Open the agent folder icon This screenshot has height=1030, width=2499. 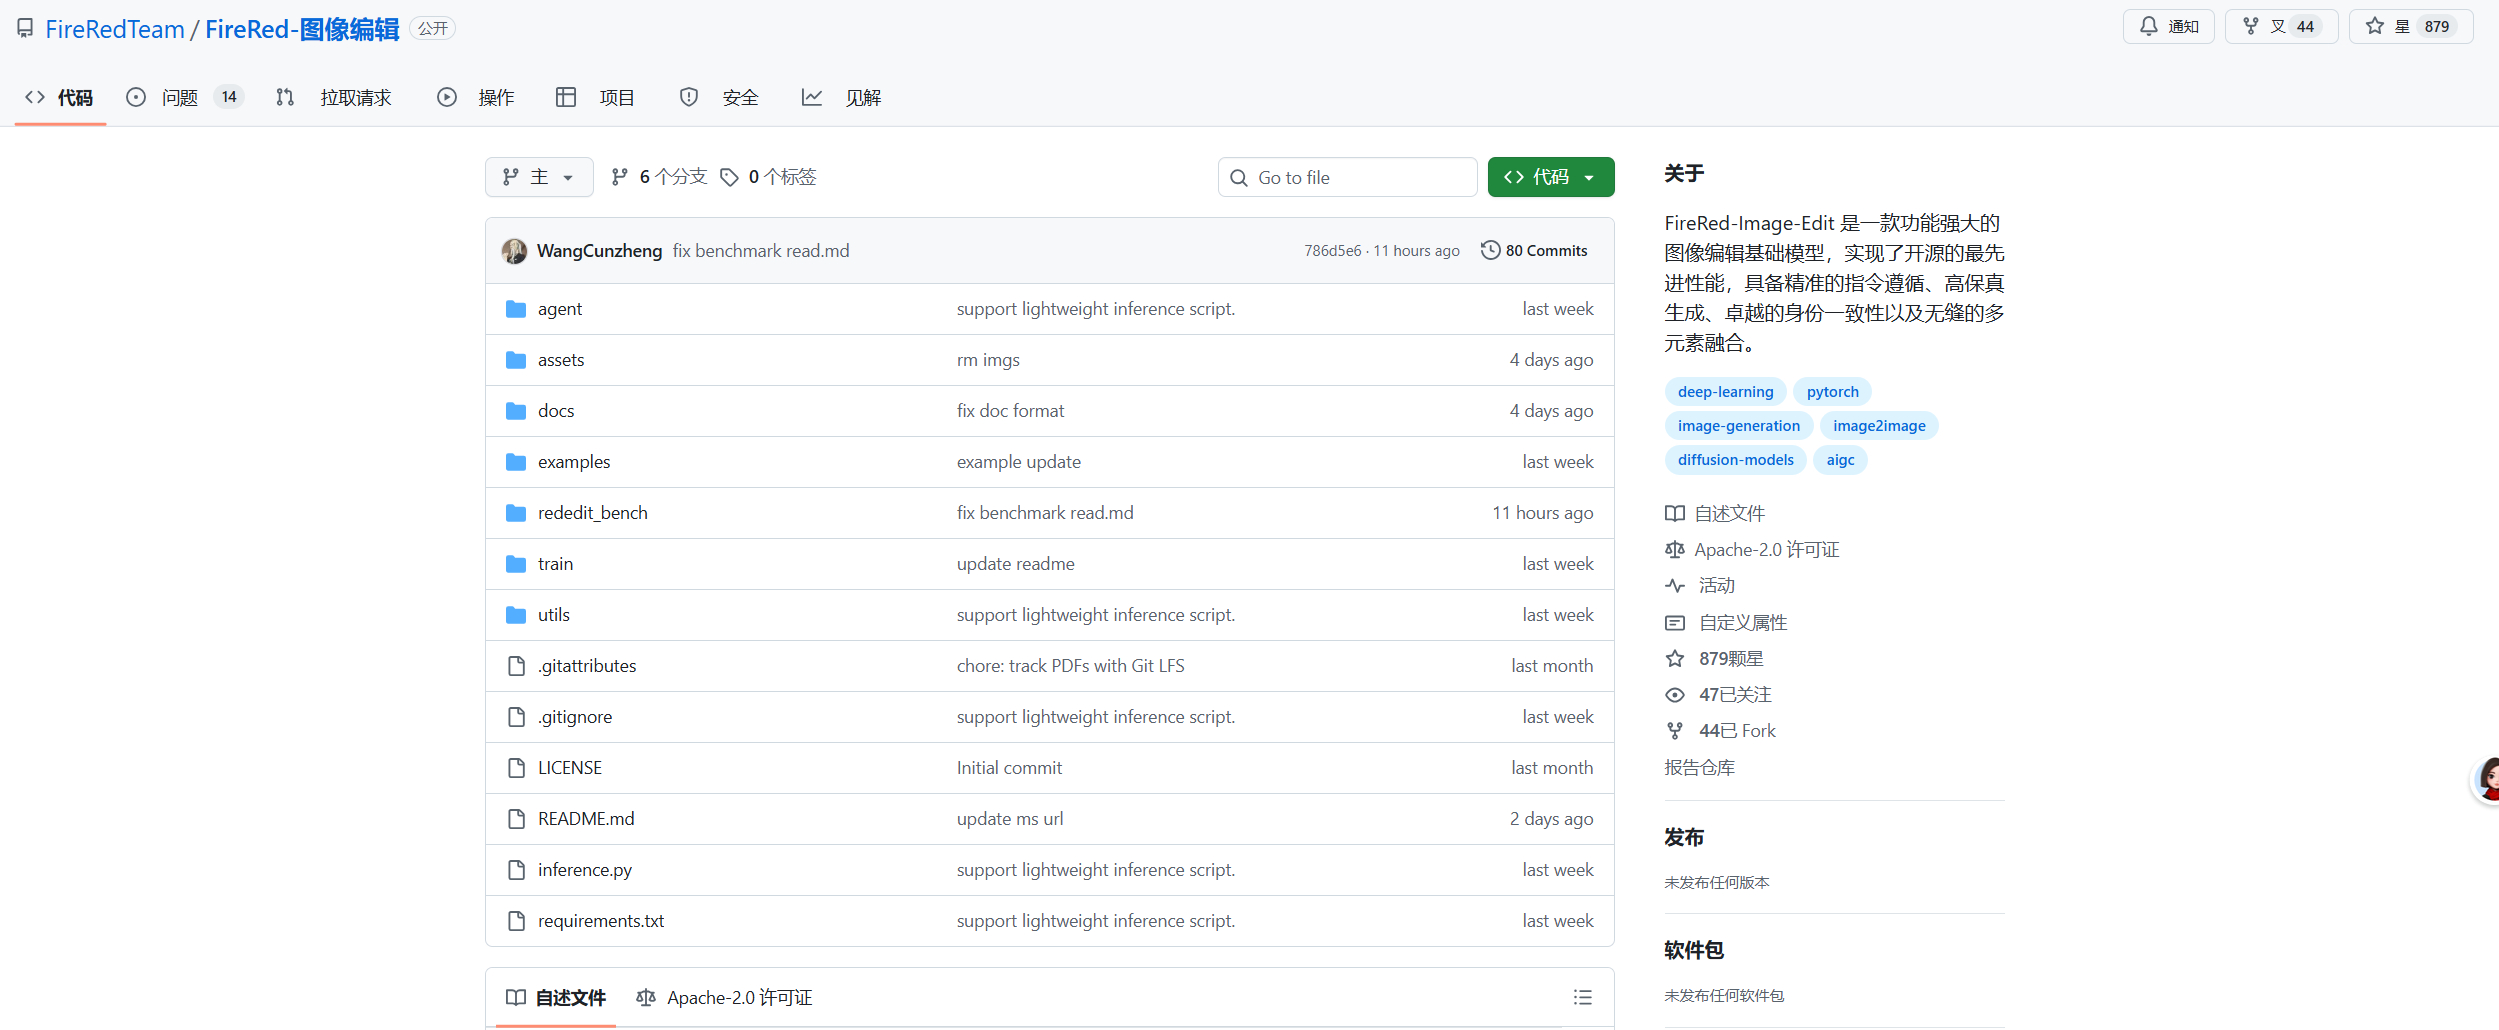coord(516,309)
